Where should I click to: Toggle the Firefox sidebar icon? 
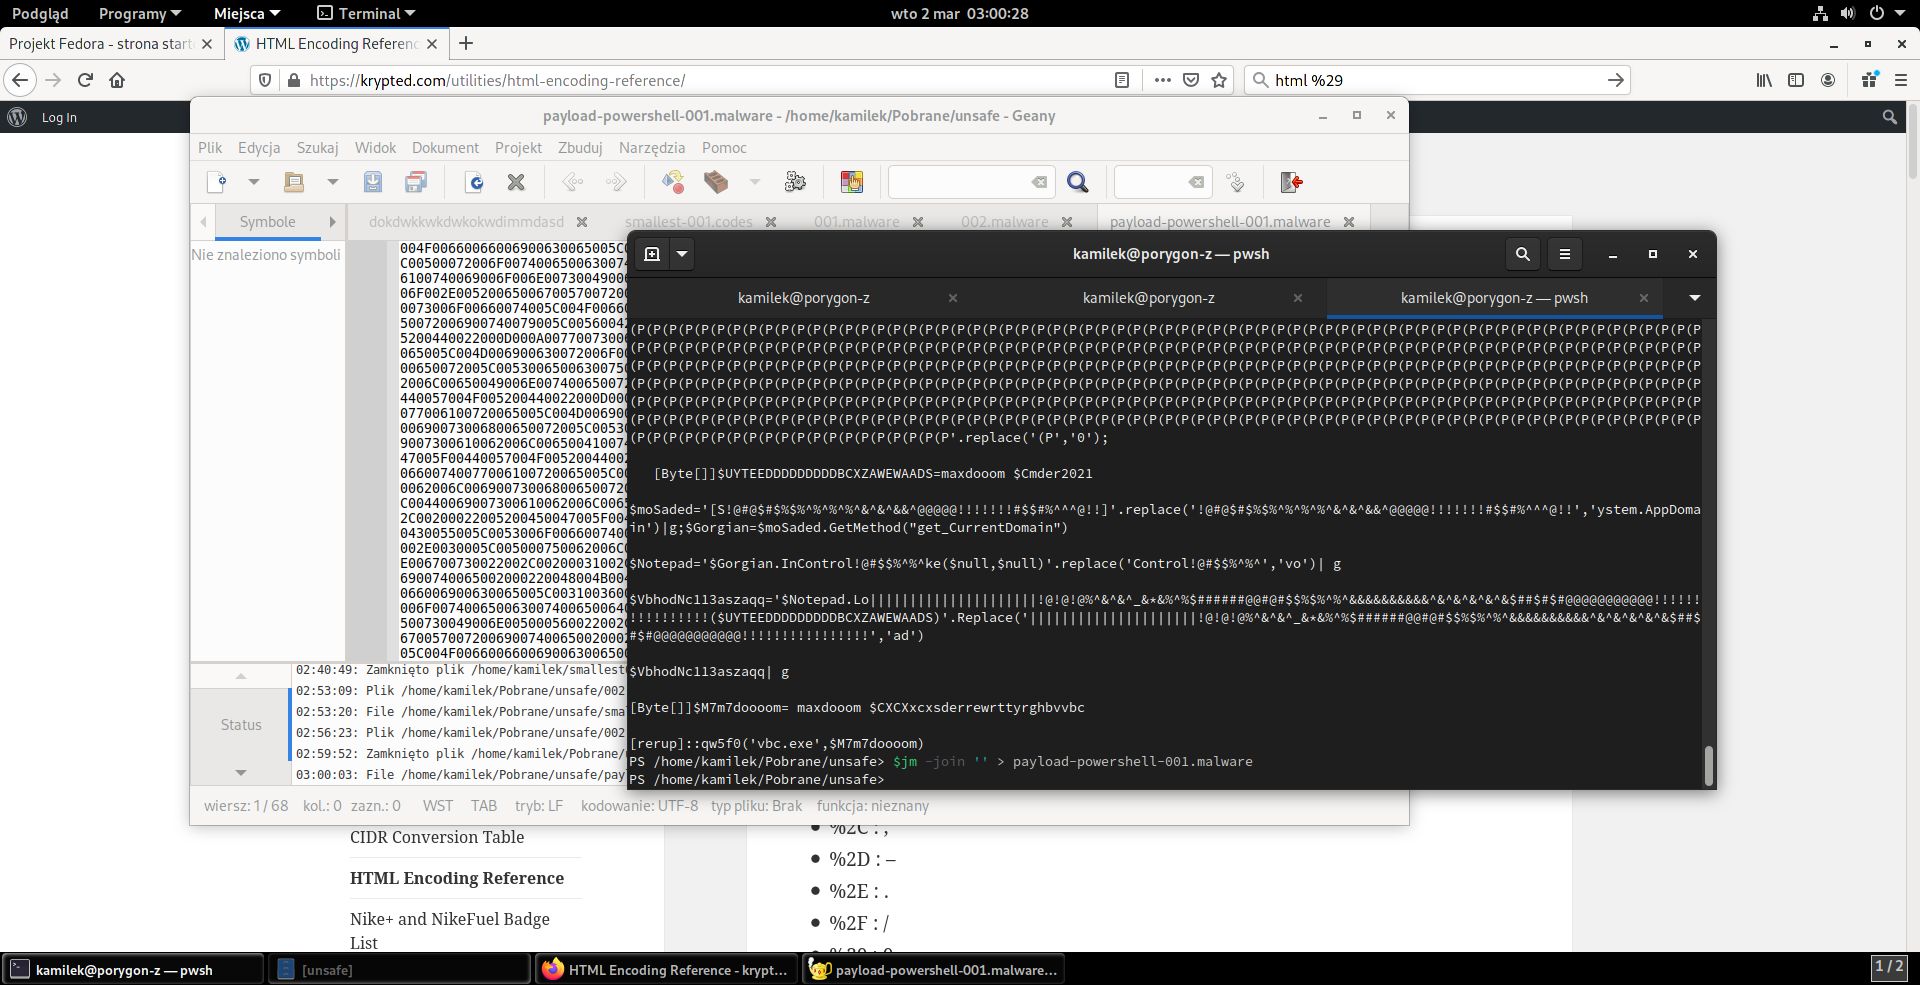coord(1796,80)
